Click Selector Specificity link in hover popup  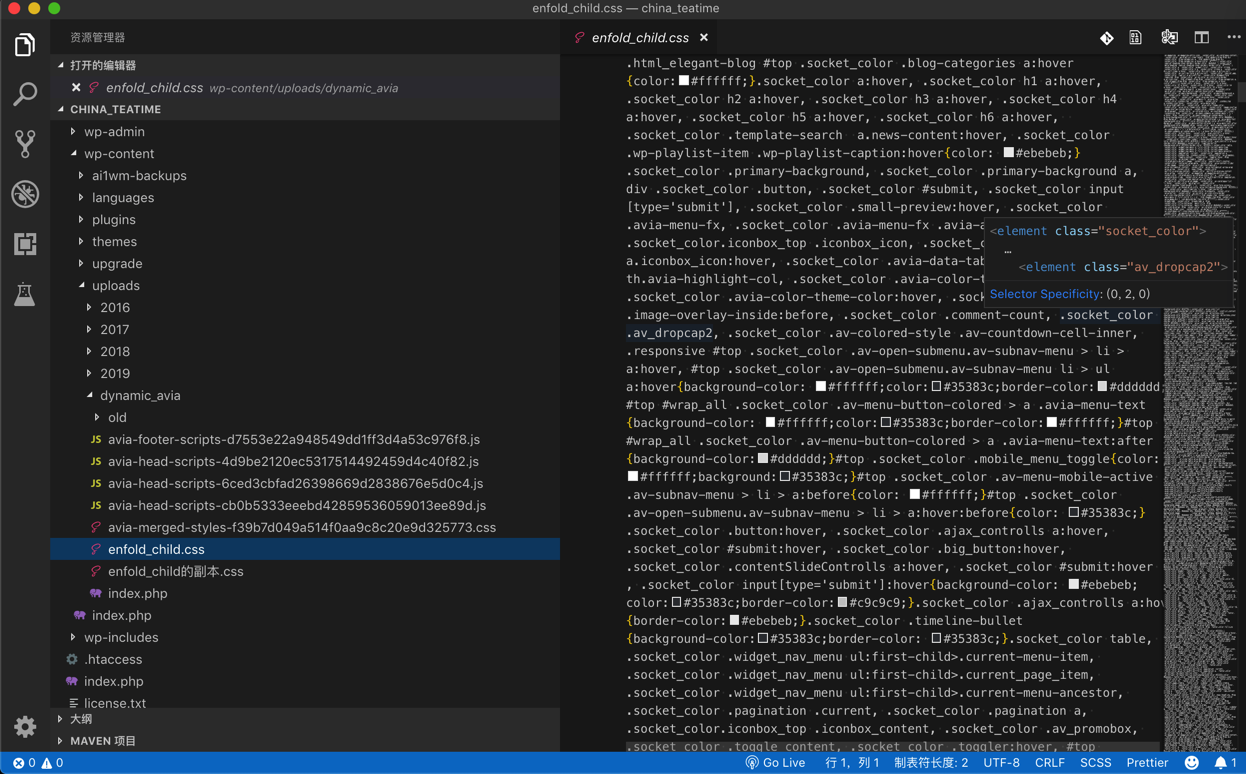tap(1045, 294)
